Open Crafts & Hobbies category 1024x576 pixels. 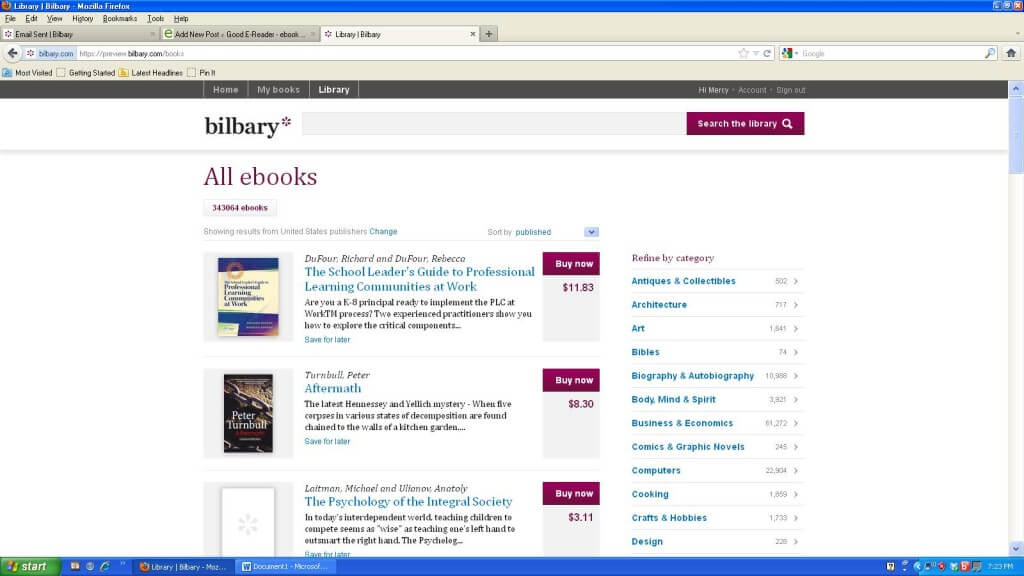(669, 518)
